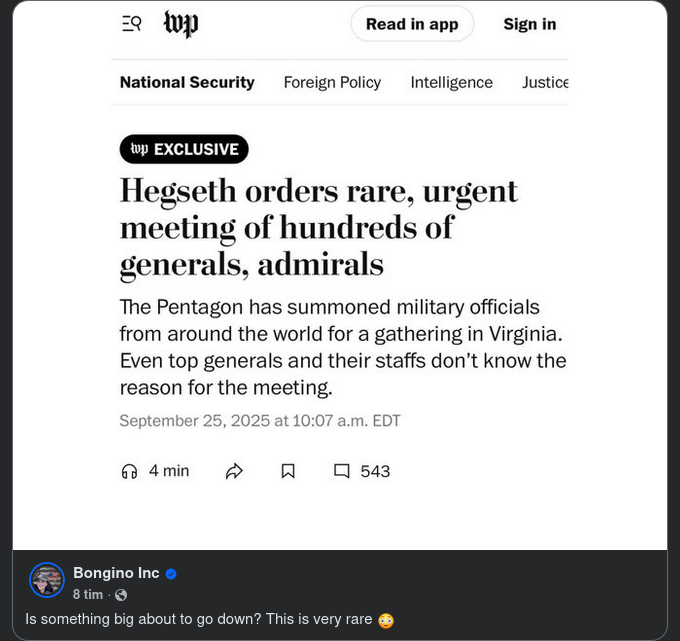The image size is (680, 641).
Task: Open comments via the speech bubble icon
Action: click(x=342, y=471)
